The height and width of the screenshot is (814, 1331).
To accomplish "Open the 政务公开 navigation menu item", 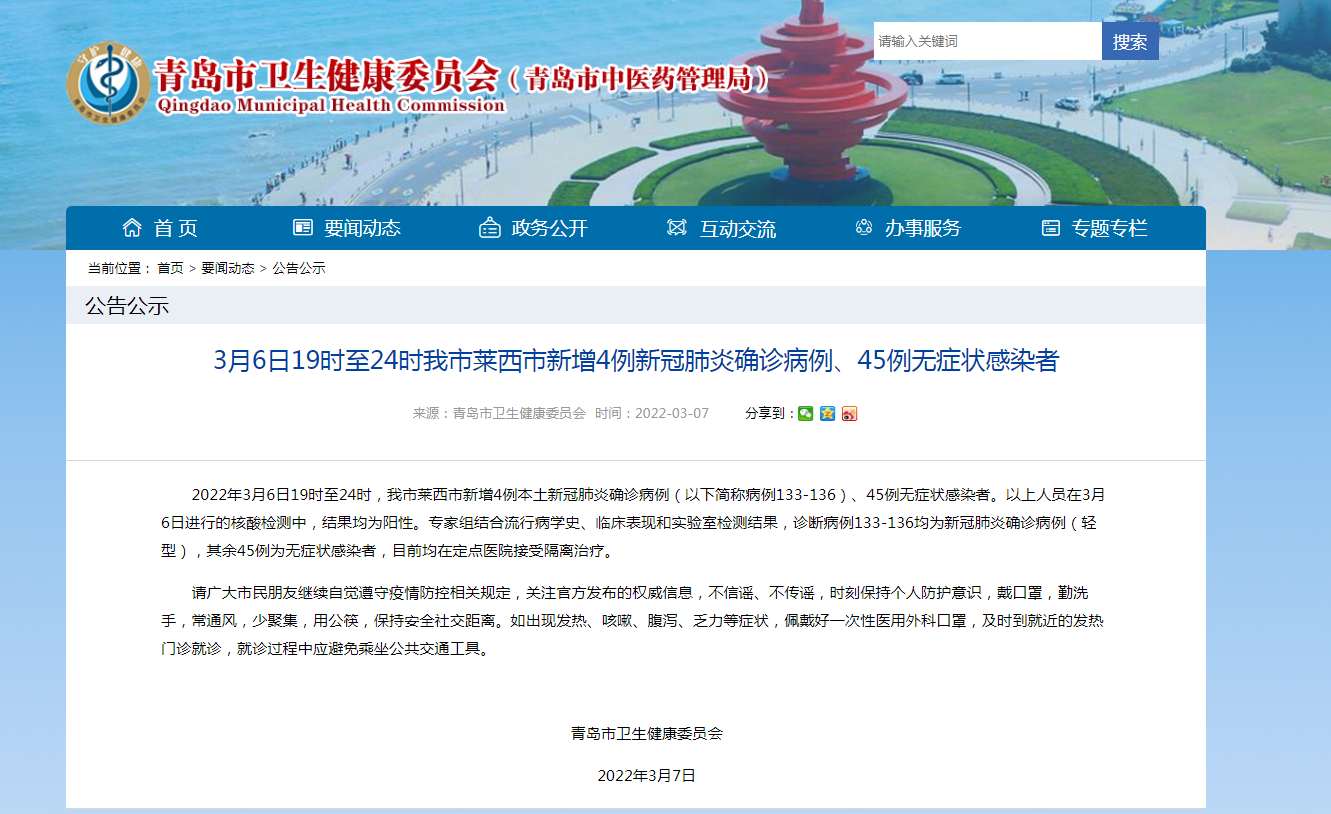I will [x=549, y=228].
